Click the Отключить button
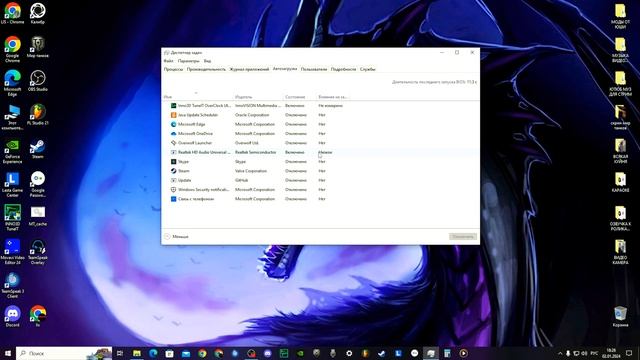This screenshot has width=640, height=360. point(463,237)
